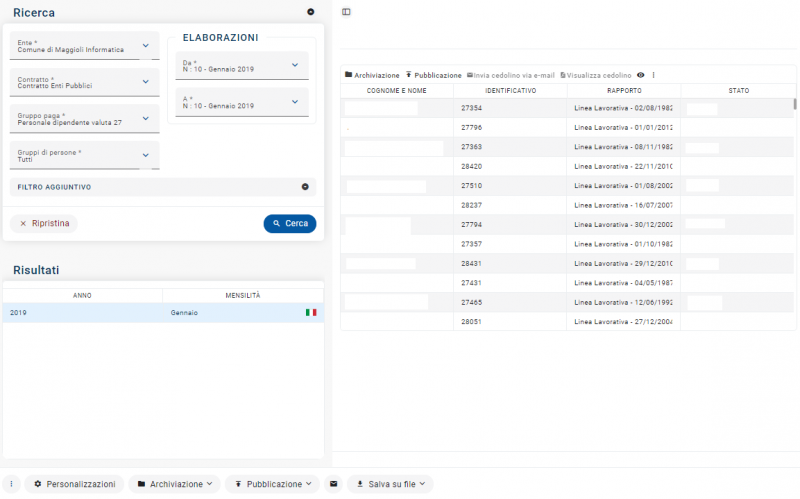Select the 2019 Gennaio result row
Viewport: 800px width, 499px height.
coord(163,313)
